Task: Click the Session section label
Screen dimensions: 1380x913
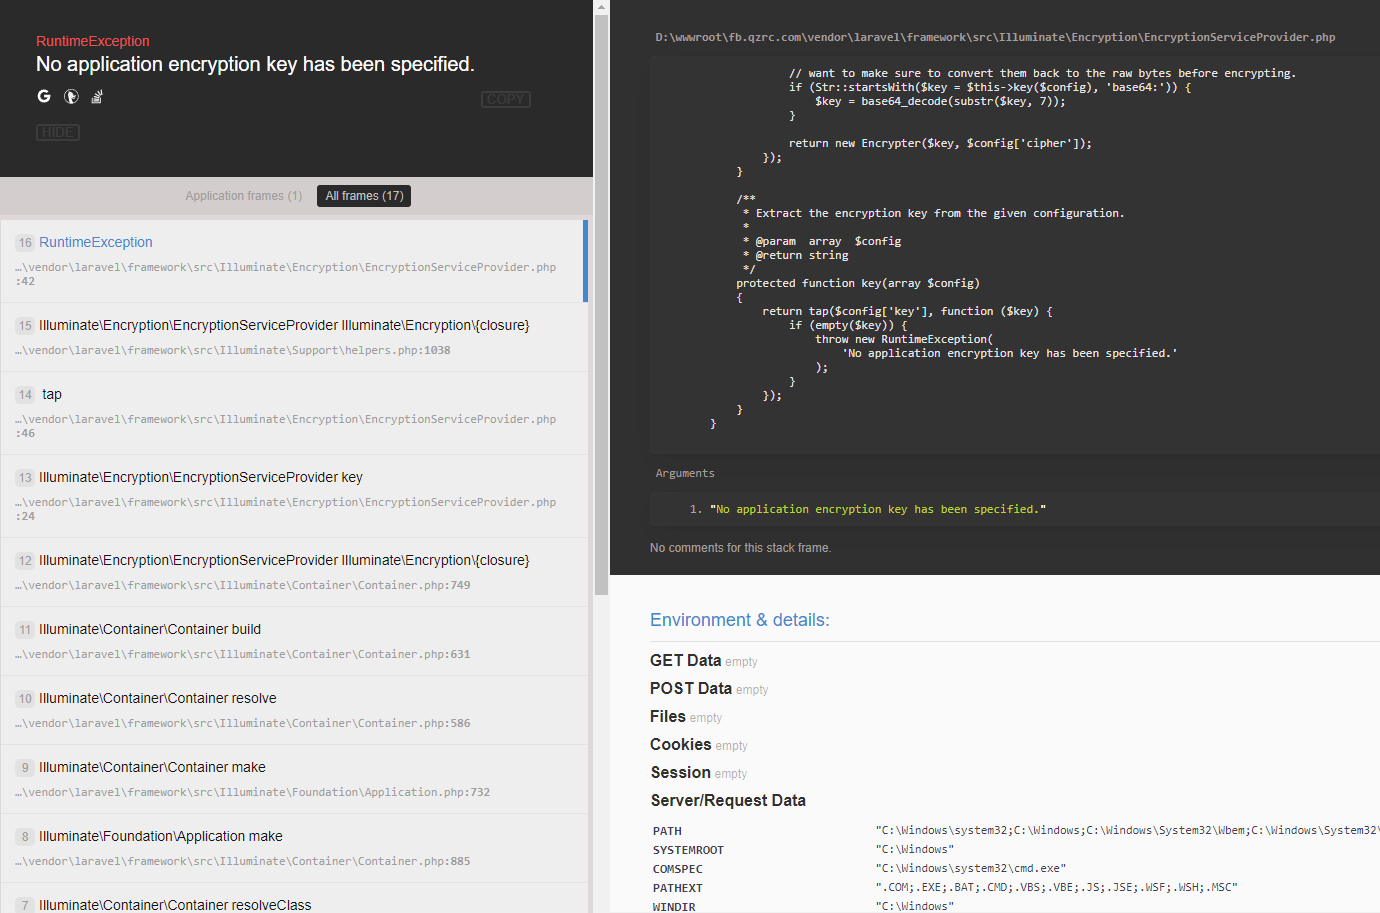Action: click(x=681, y=772)
